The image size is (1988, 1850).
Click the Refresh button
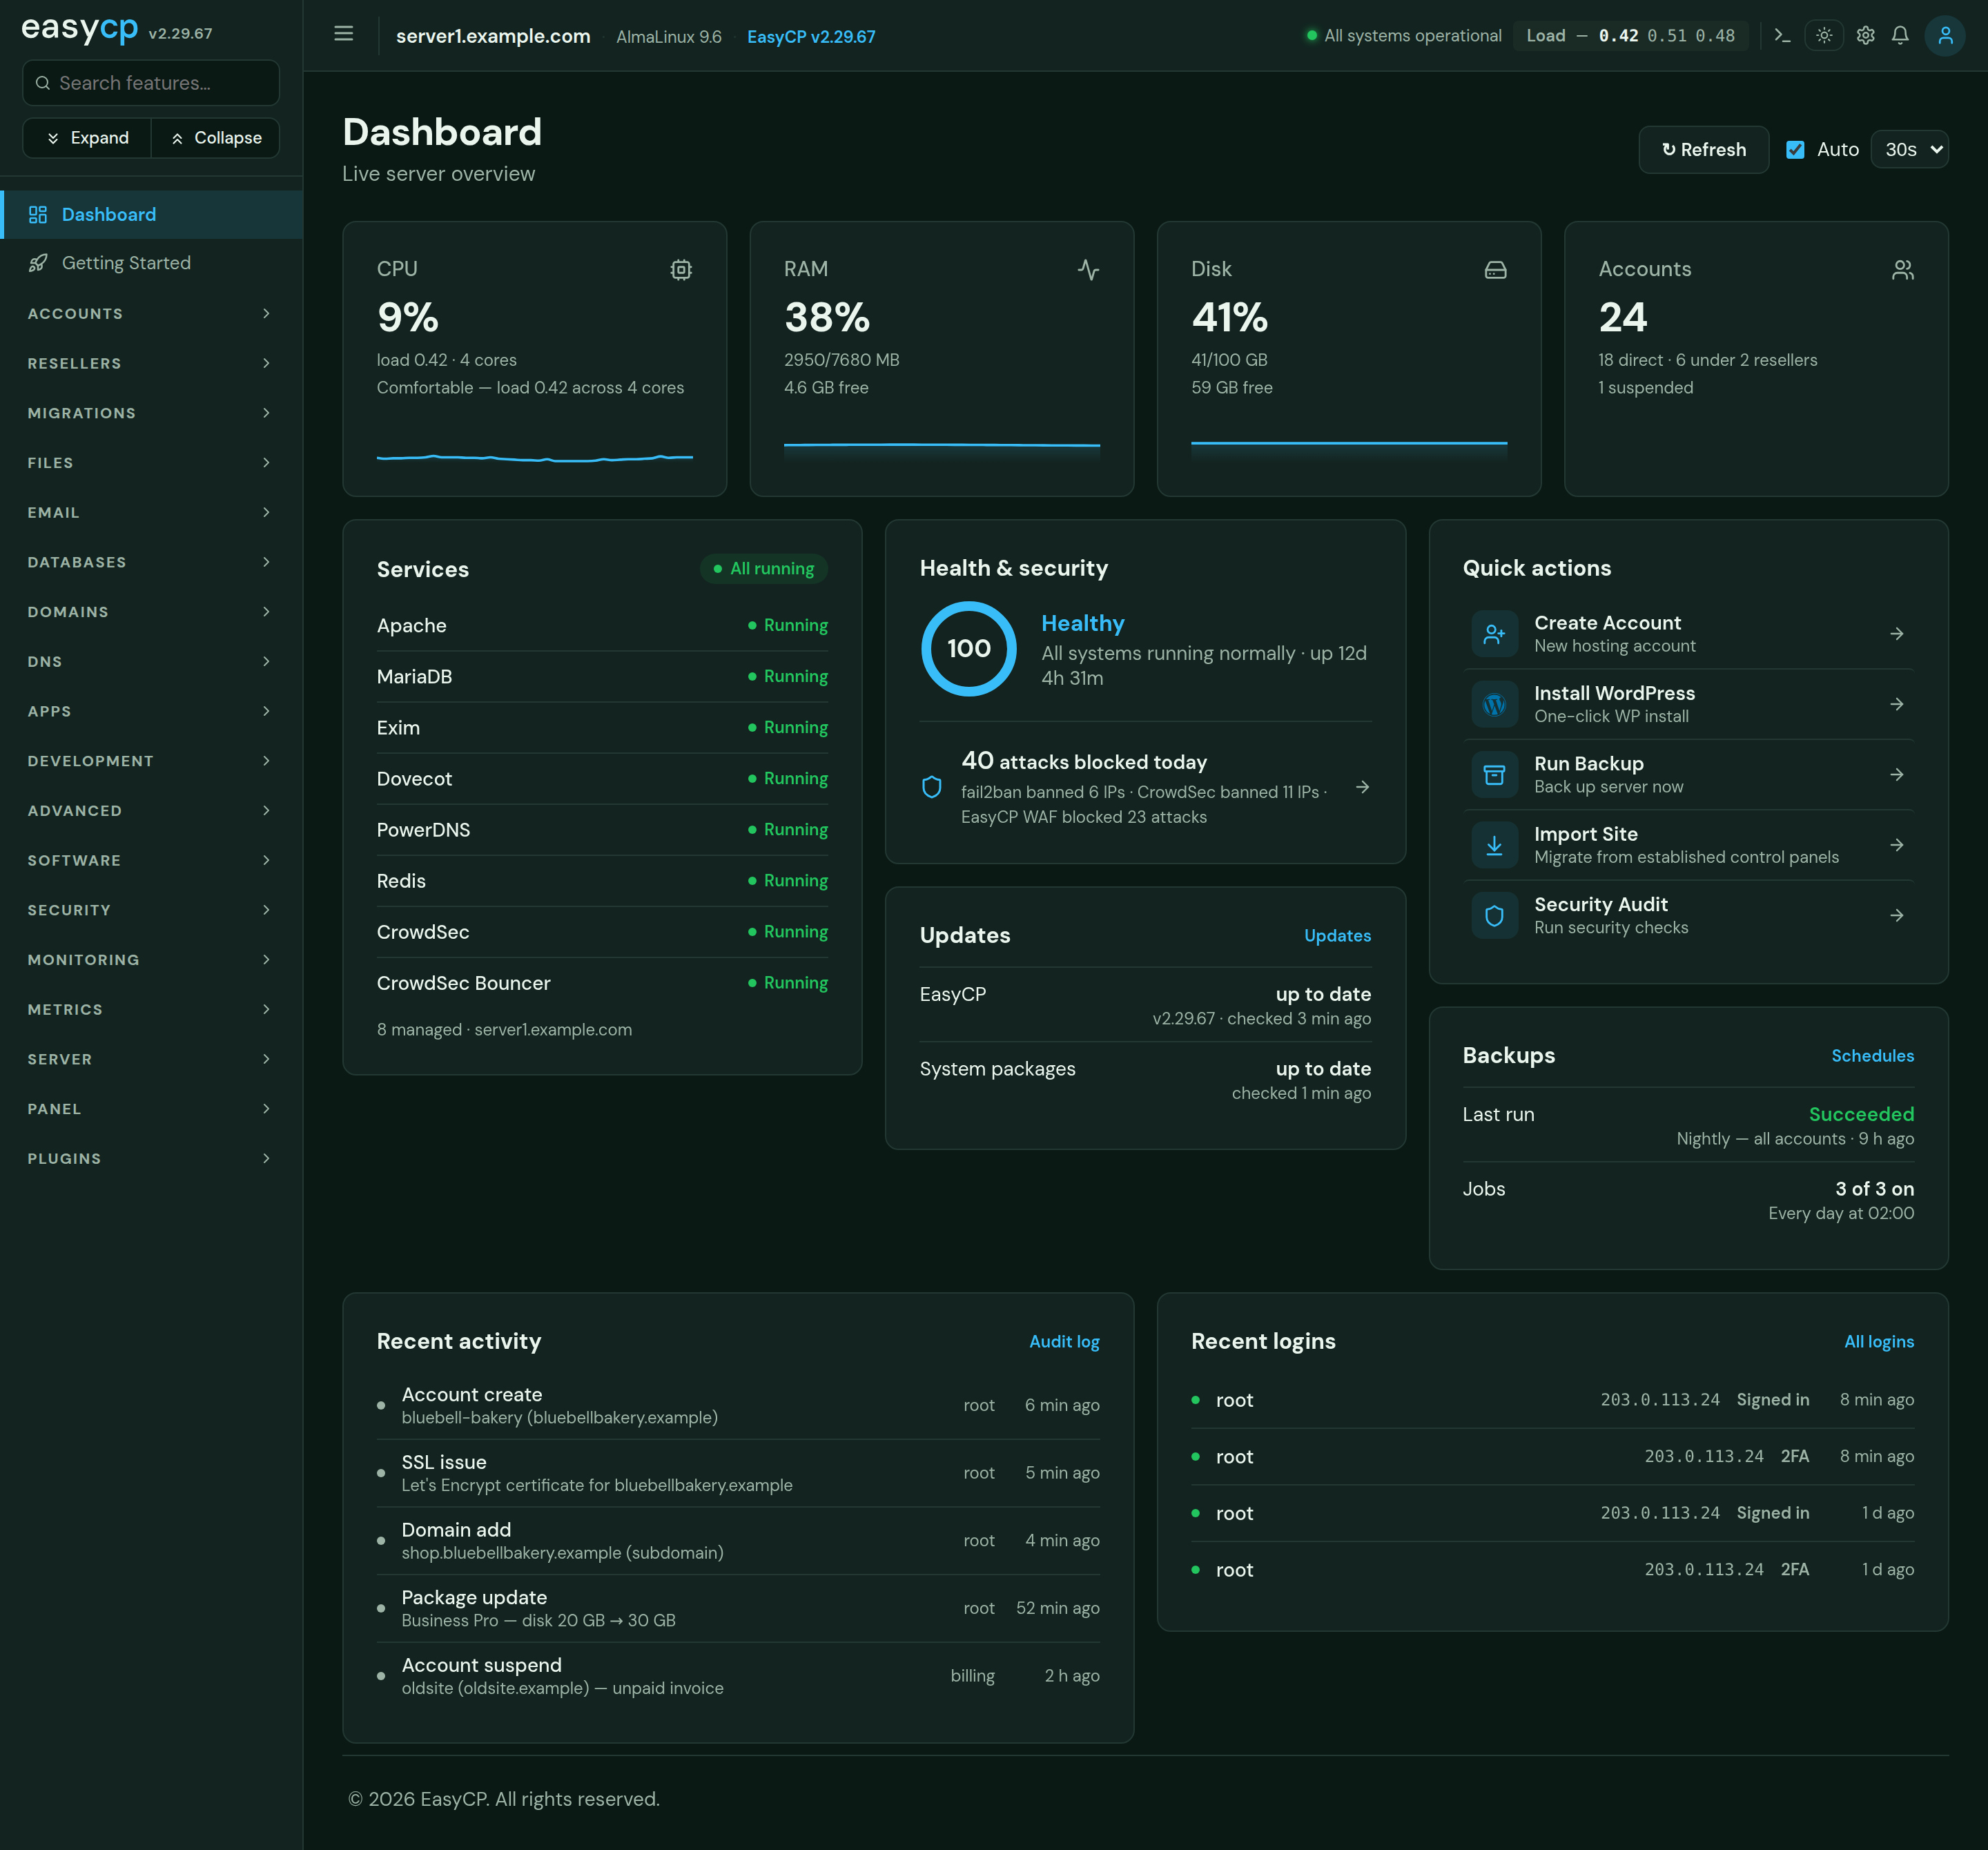point(1703,150)
